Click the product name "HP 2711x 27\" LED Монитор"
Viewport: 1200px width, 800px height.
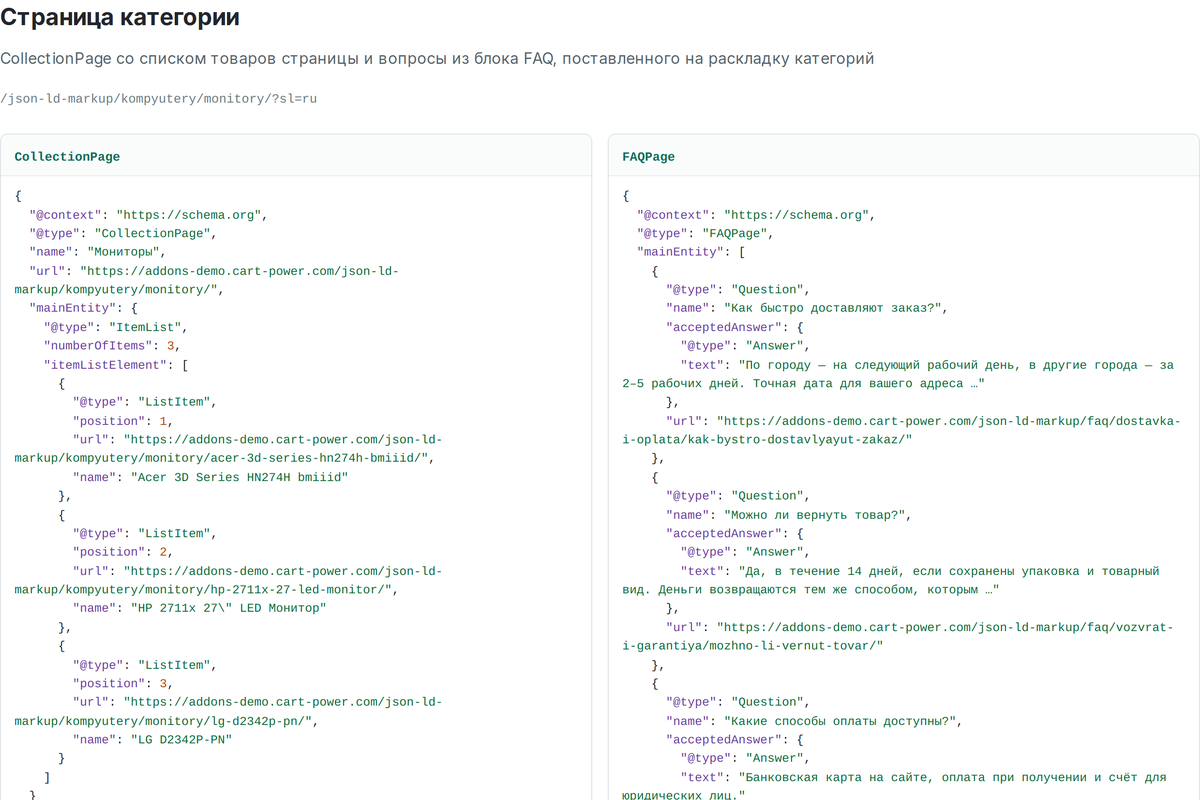pos(228,608)
